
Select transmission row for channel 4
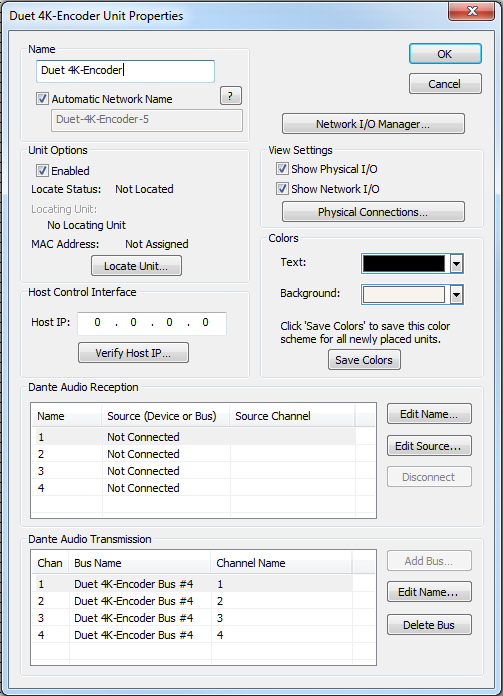[193, 635]
